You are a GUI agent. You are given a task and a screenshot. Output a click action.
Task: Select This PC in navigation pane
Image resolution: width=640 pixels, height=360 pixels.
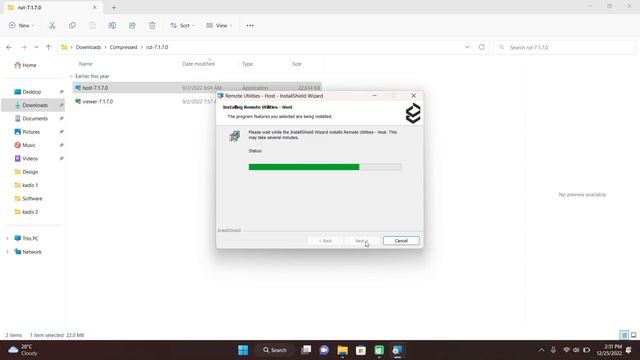pyautogui.click(x=27, y=238)
